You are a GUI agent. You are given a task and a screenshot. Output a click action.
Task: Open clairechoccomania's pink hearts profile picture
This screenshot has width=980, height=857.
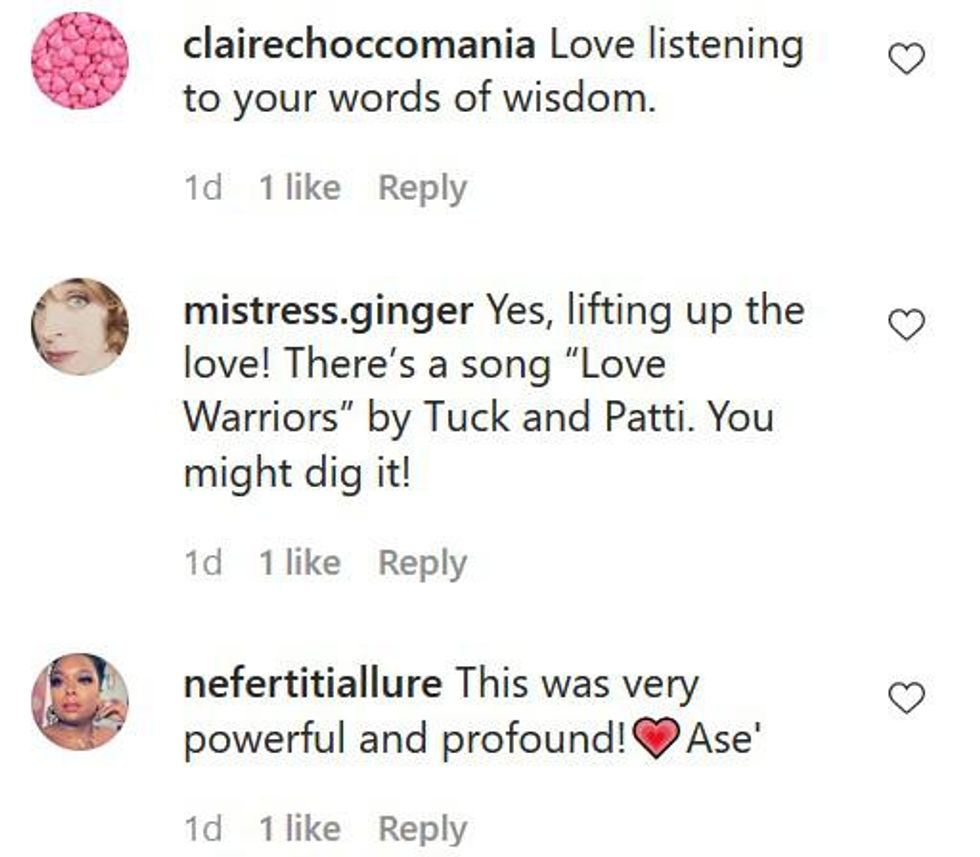tap(80, 61)
